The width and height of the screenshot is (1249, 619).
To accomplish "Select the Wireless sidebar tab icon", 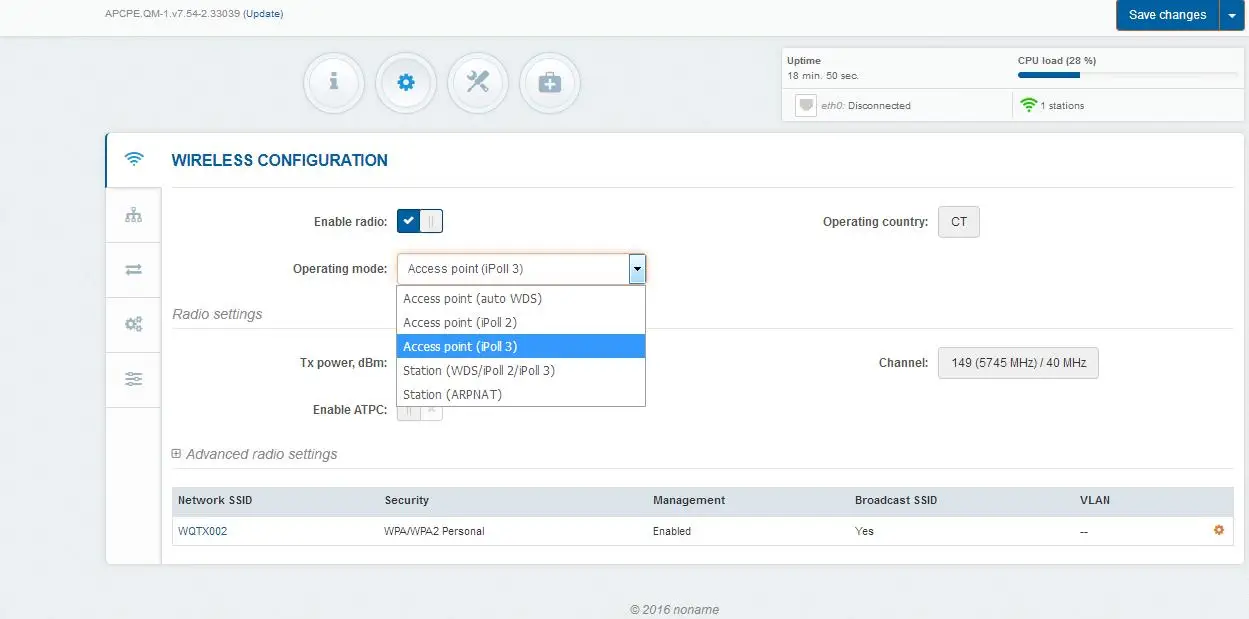I will [133, 160].
